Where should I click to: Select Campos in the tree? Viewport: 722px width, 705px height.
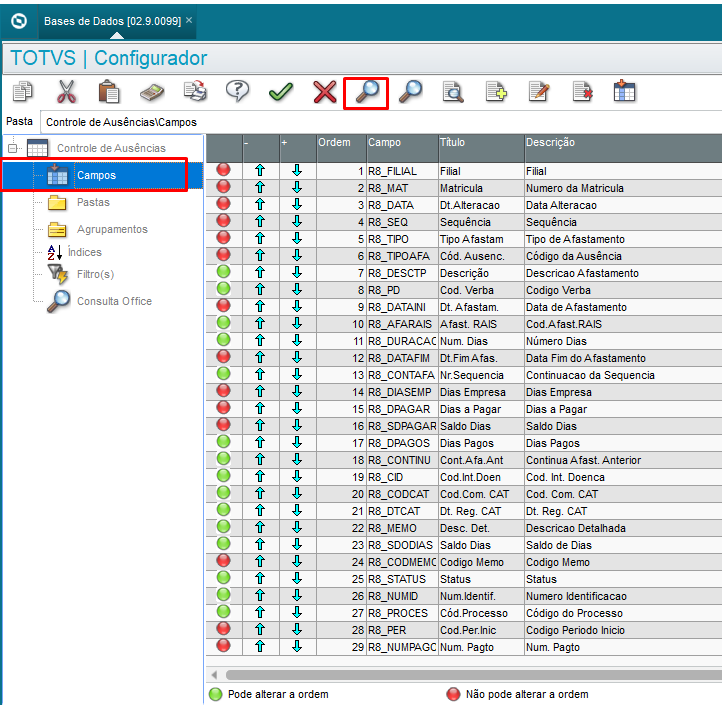coord(96,175)
